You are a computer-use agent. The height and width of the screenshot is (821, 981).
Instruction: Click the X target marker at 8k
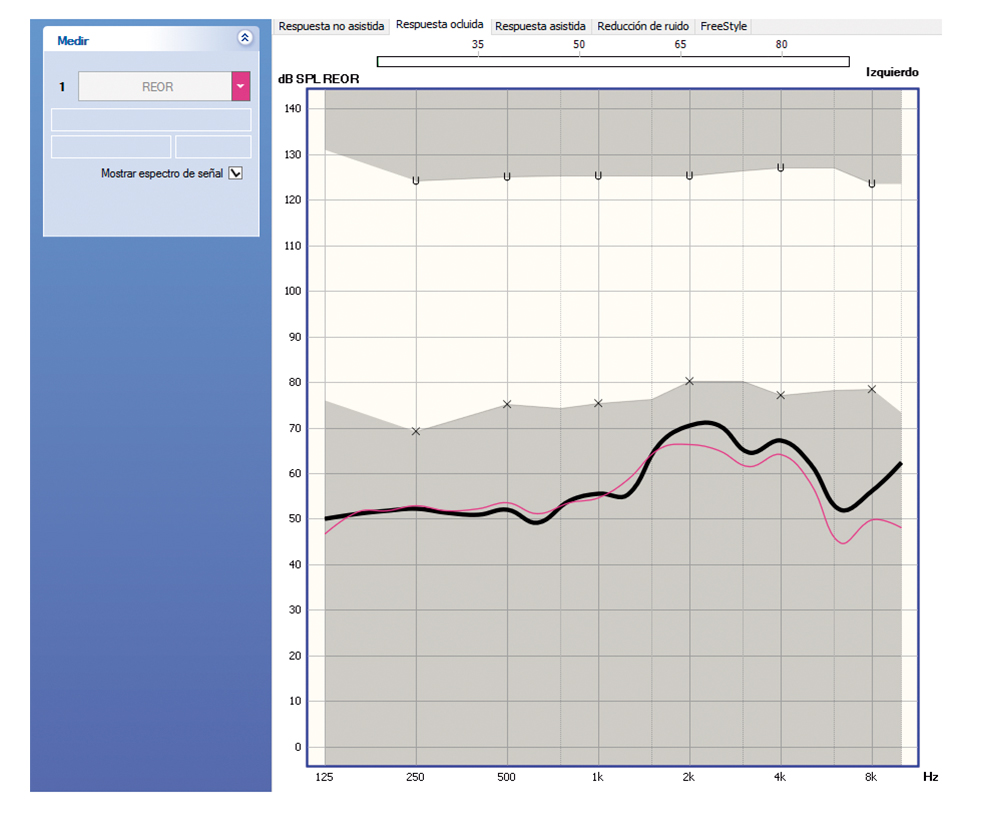pyautogui.click(x=872, y=389)
